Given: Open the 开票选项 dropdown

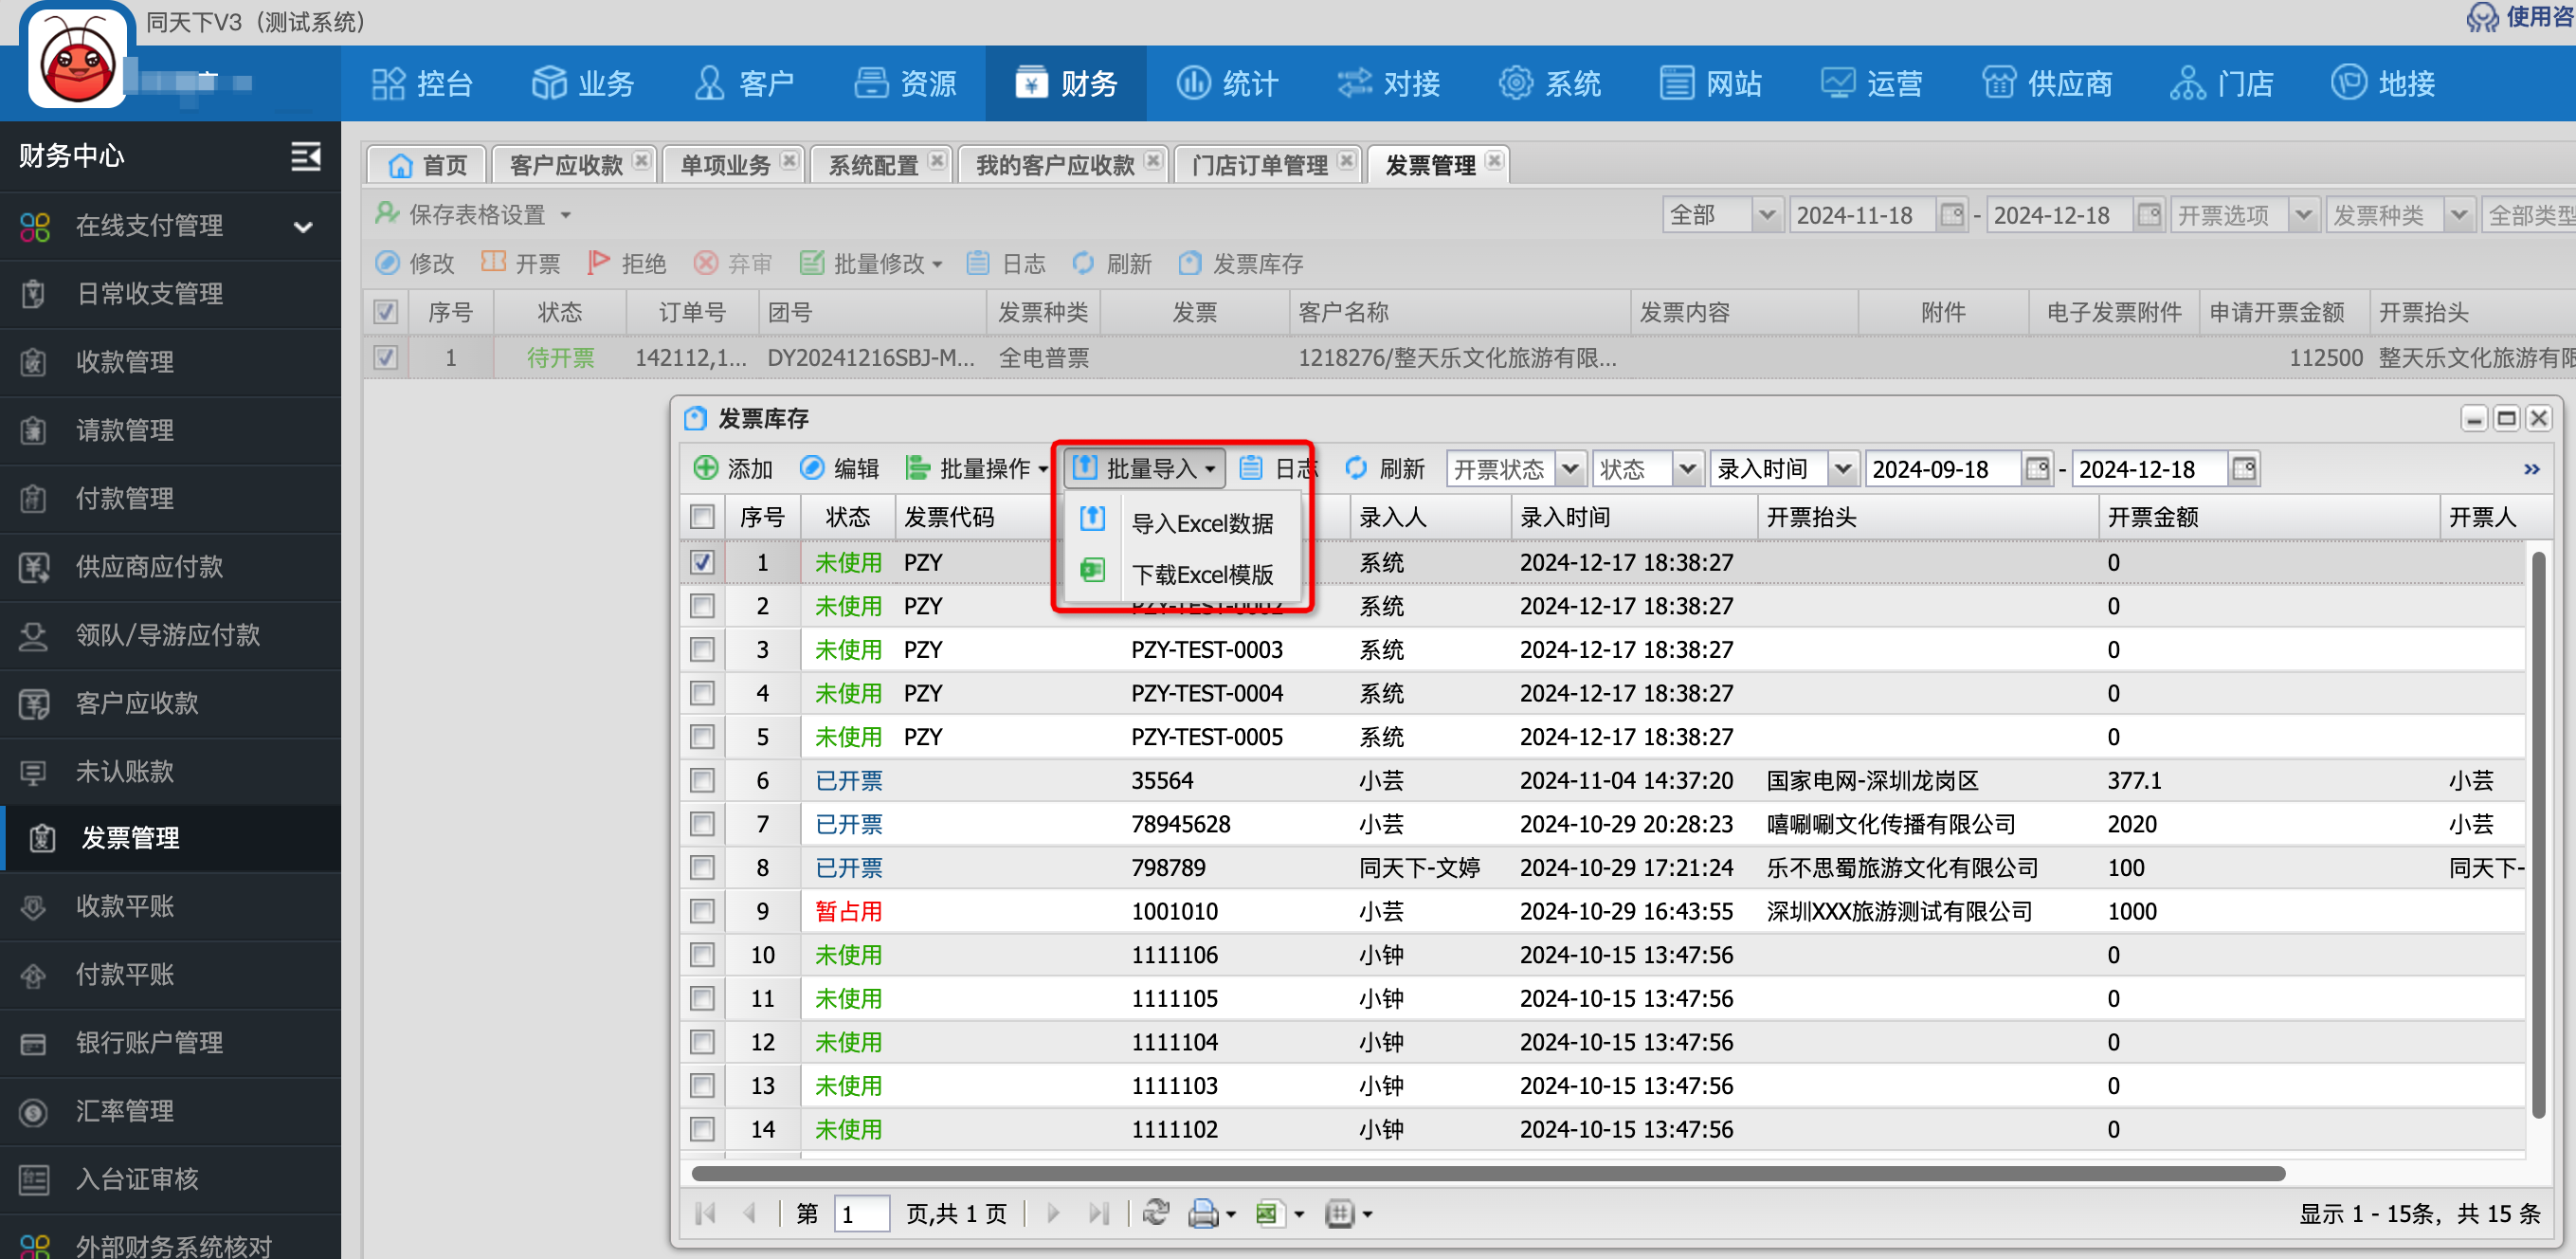Looking at the screenshot, I should pos(2243,215).
